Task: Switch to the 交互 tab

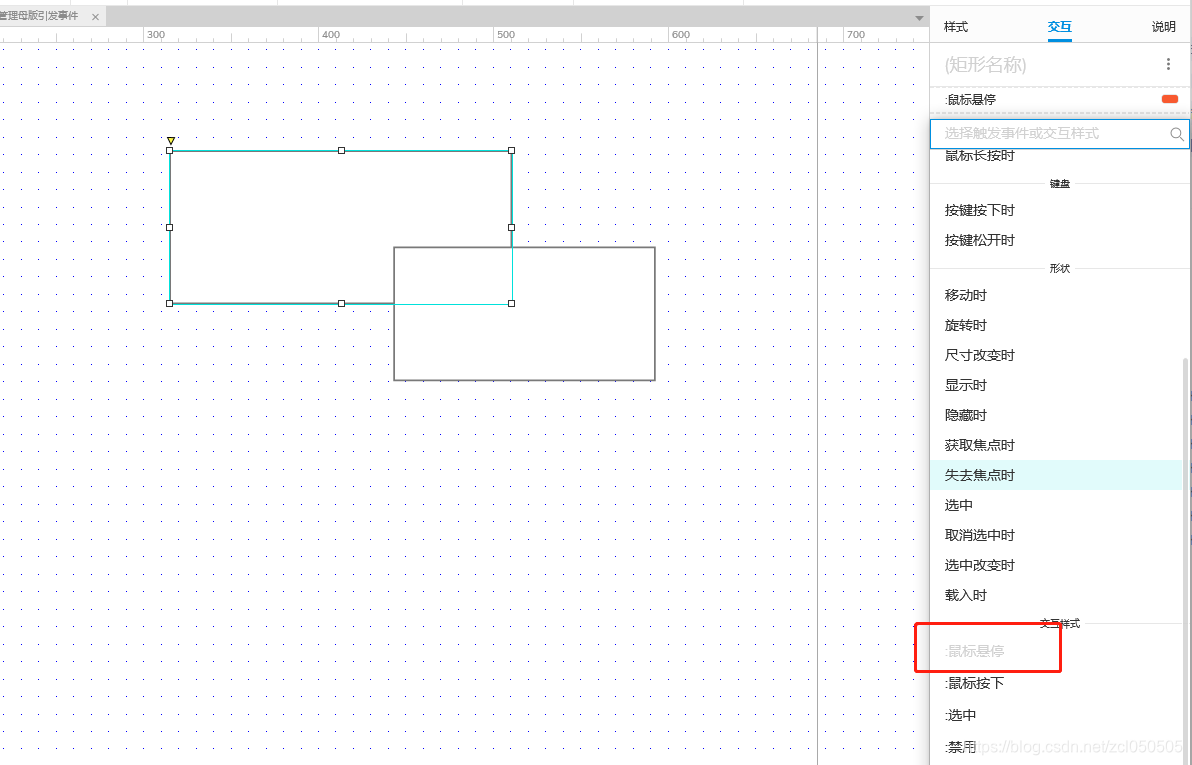Action: [1059, 27]
